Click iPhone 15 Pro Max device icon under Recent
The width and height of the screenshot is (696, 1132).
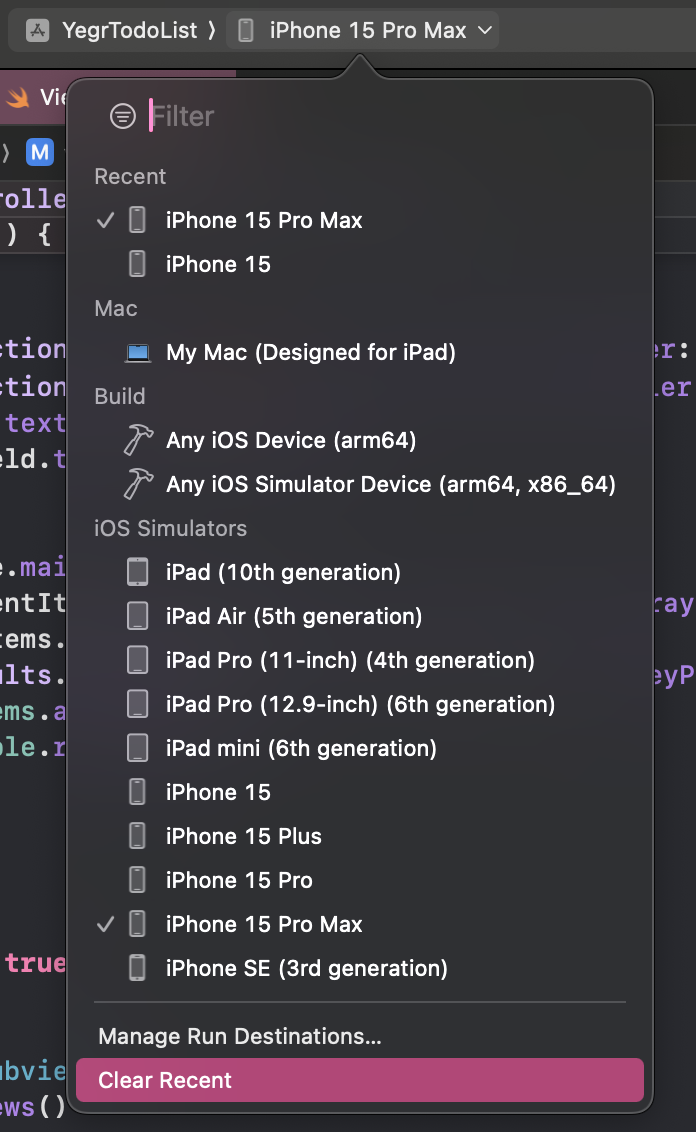137,219
